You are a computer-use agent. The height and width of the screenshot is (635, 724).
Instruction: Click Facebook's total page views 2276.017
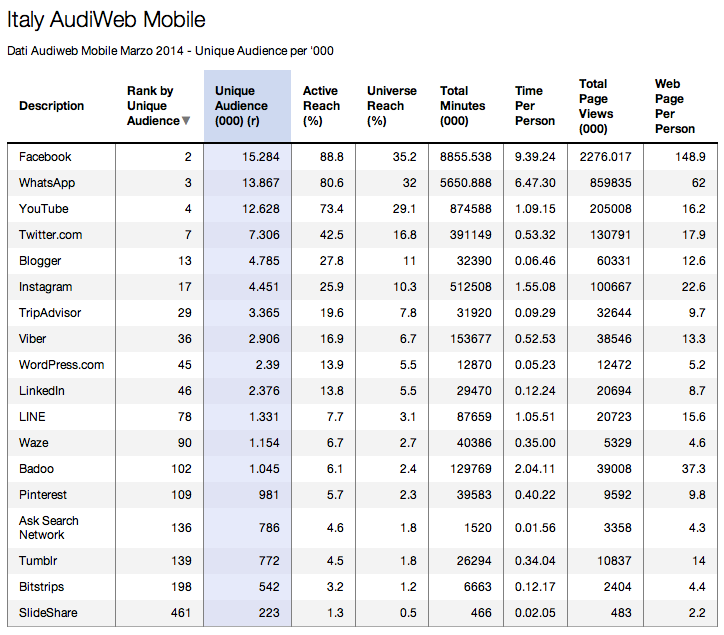[x=605, y=157]
